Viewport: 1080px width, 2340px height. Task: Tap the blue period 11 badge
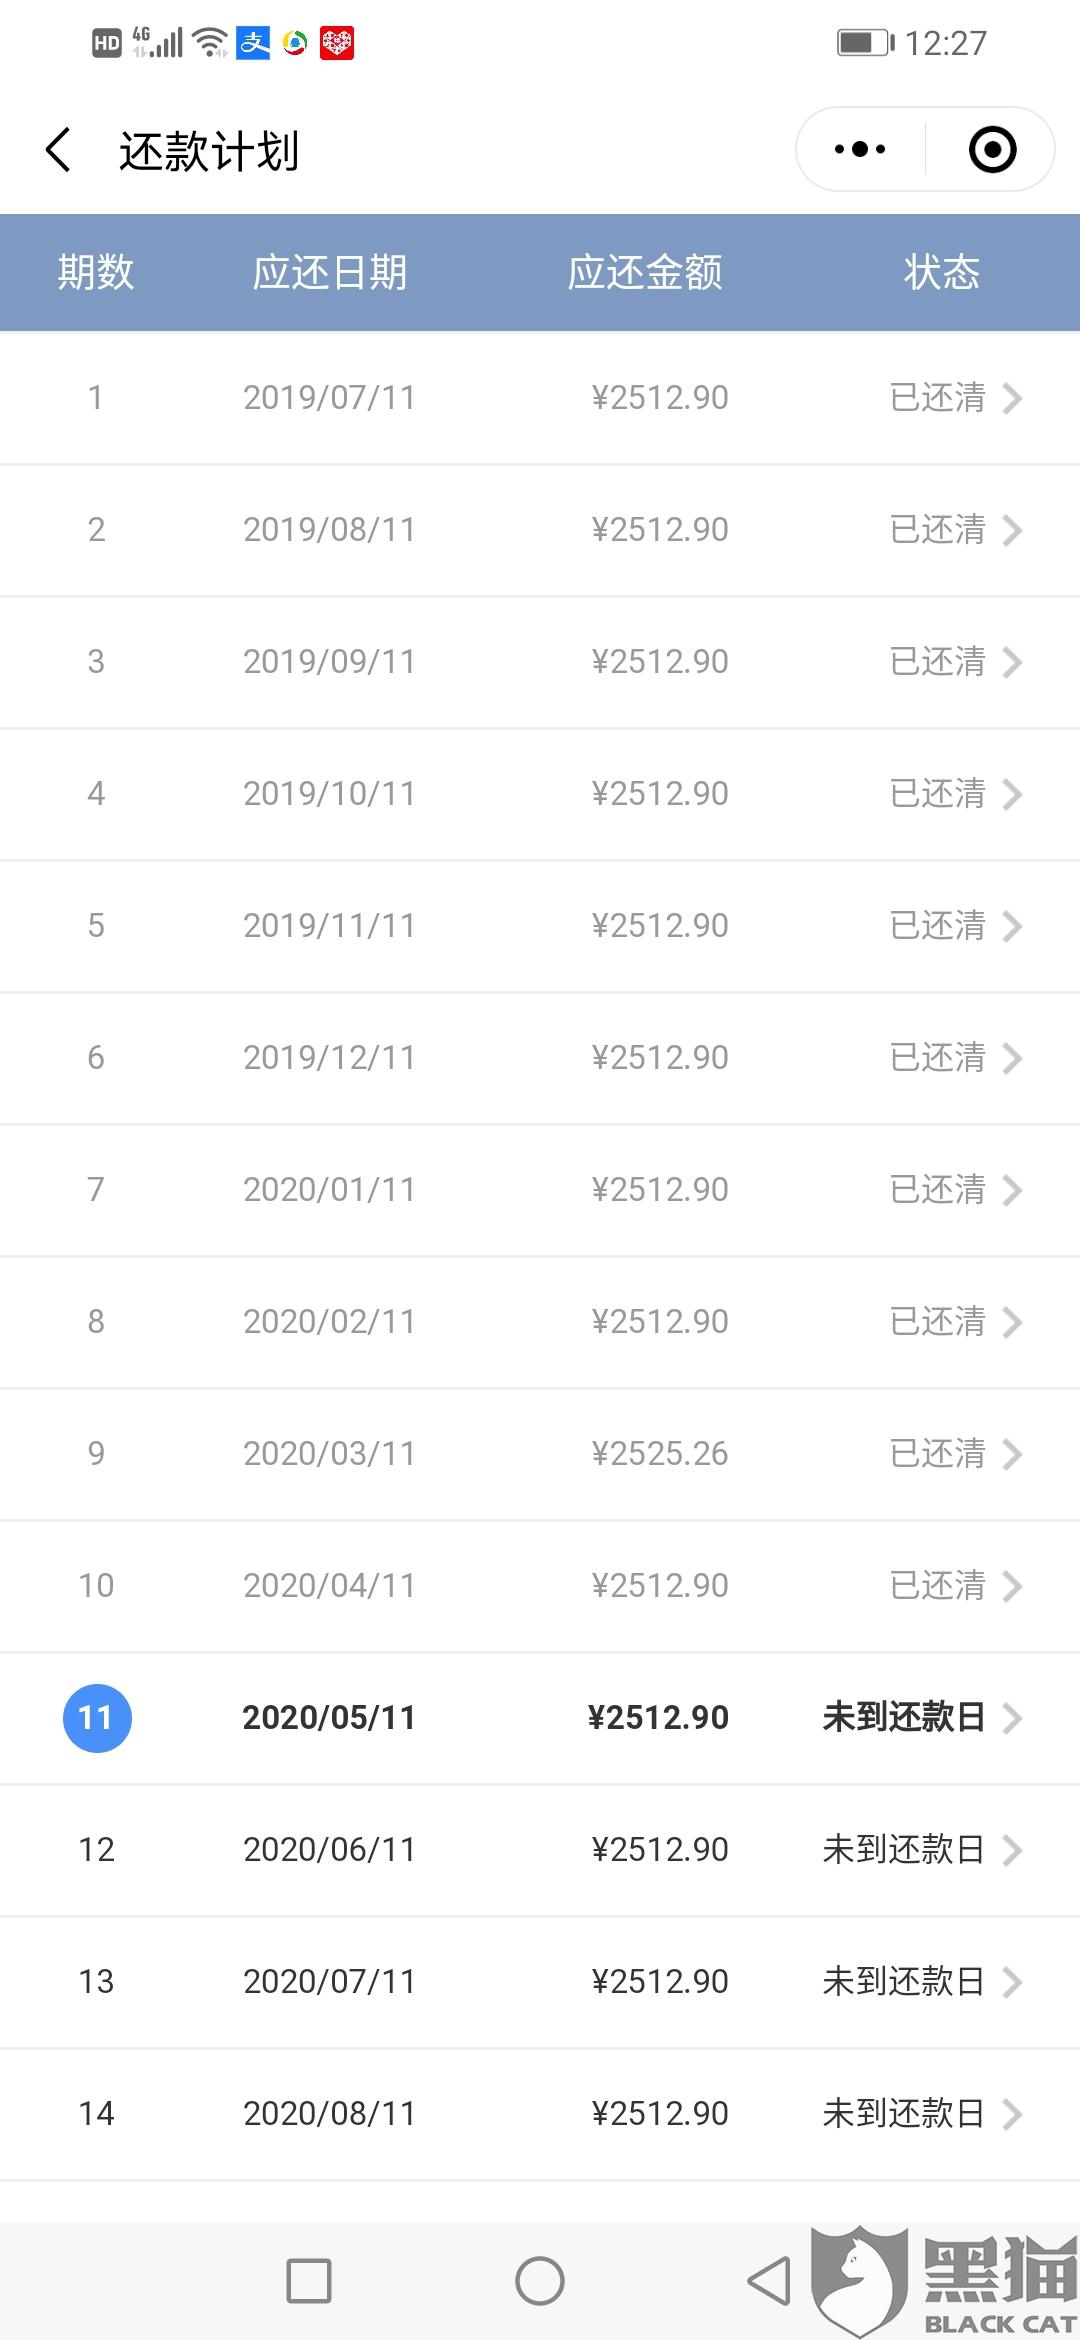click(x=97, y=1718)
